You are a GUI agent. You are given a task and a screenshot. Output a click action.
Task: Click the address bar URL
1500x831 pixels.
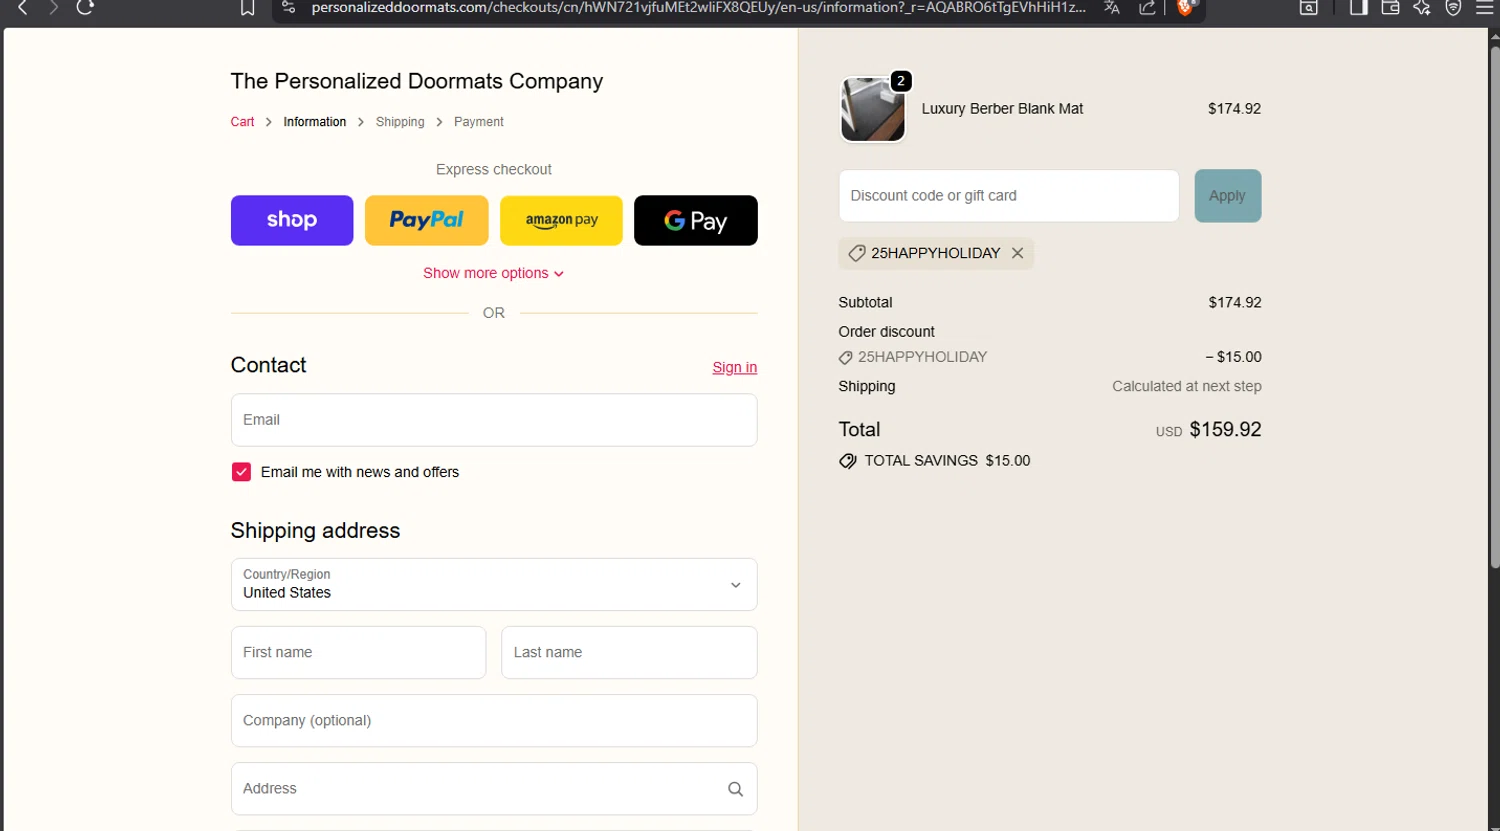(x=698, y=8)
